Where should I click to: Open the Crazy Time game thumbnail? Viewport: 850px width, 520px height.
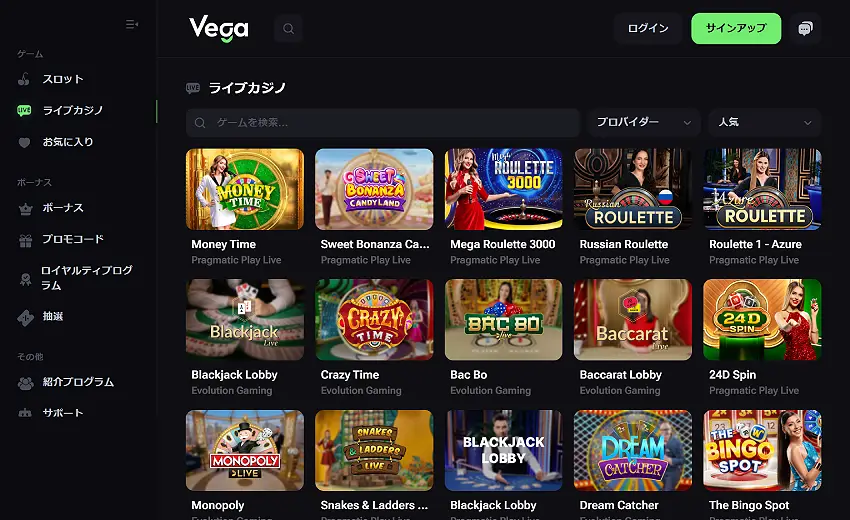(x=374, y=320)
